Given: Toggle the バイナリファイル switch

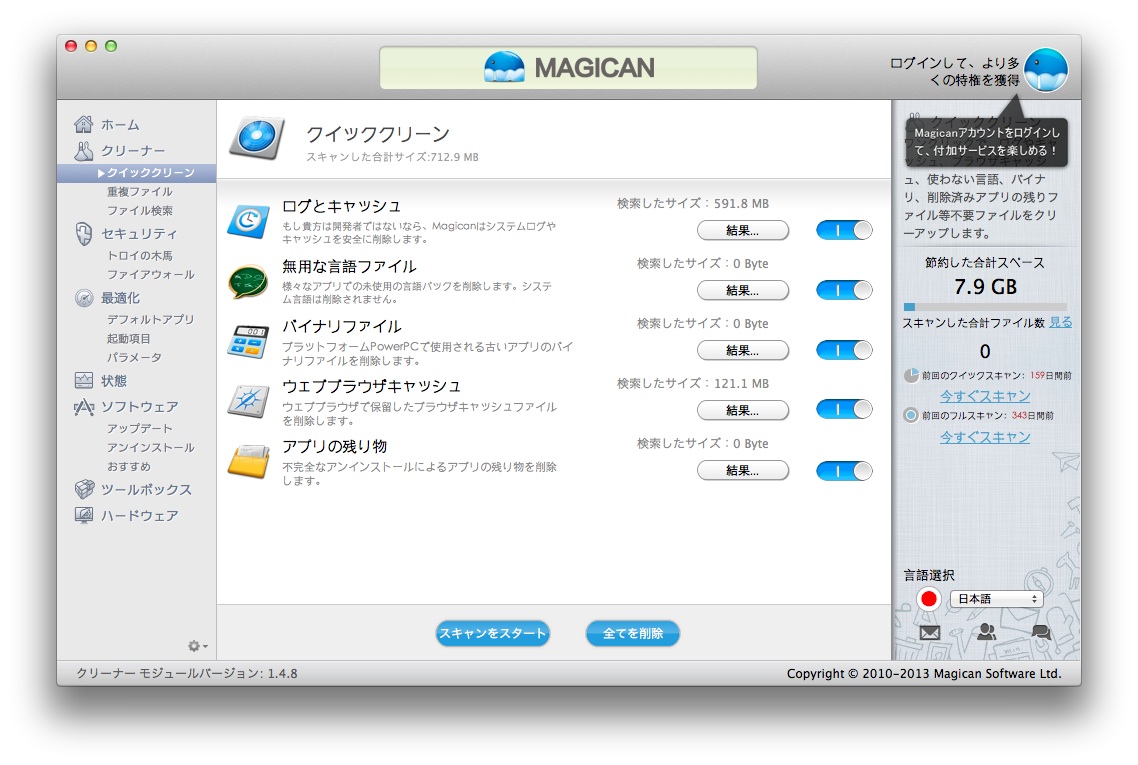Looking at the screenshot, I should pyautogui.click(x=844, y=350).
